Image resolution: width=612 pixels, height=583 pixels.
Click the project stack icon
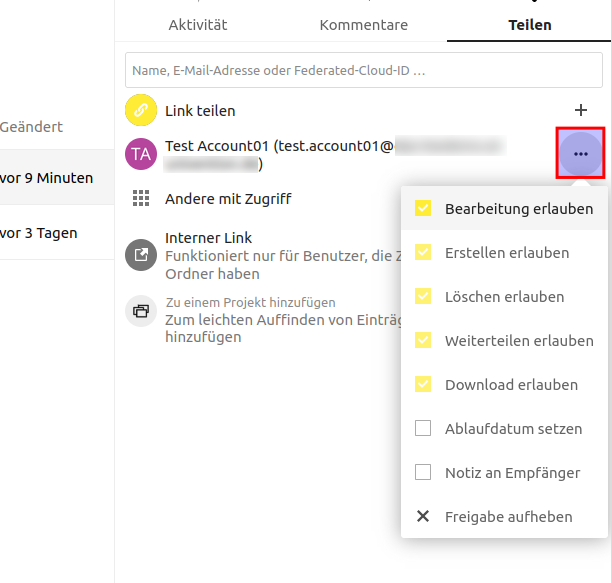141,311
